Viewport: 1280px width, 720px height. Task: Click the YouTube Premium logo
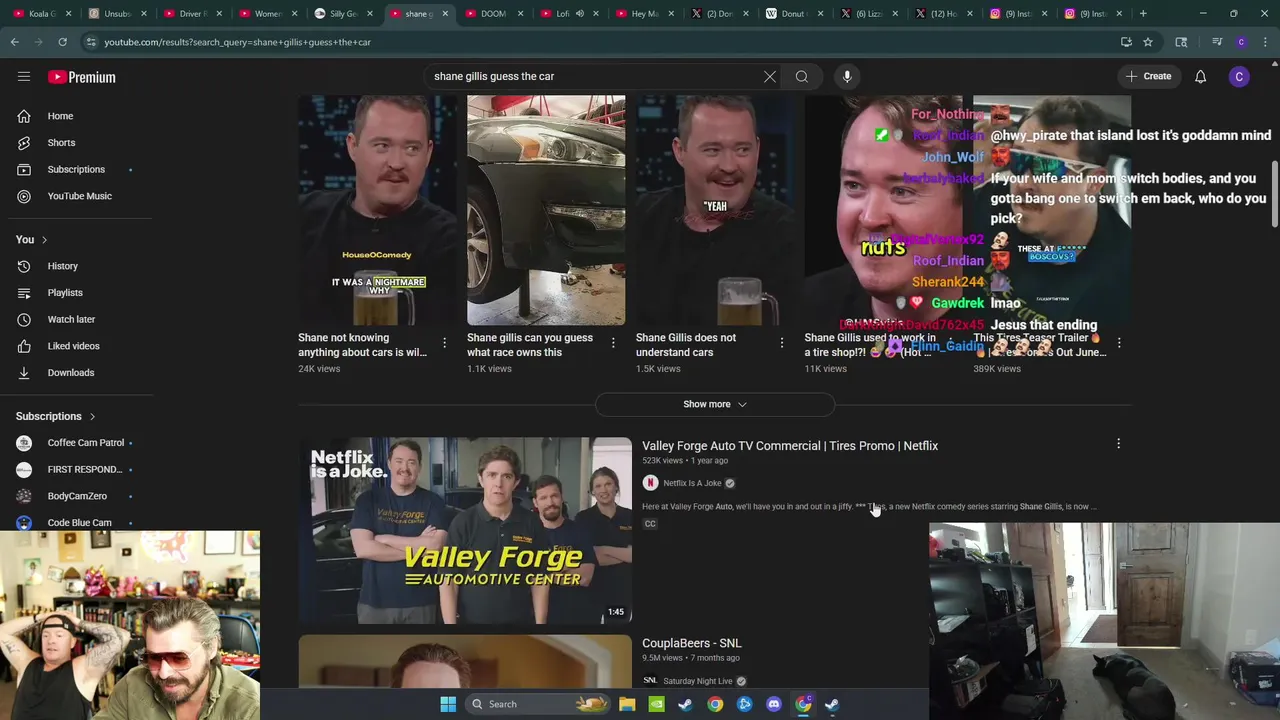(x=82, y=77)
